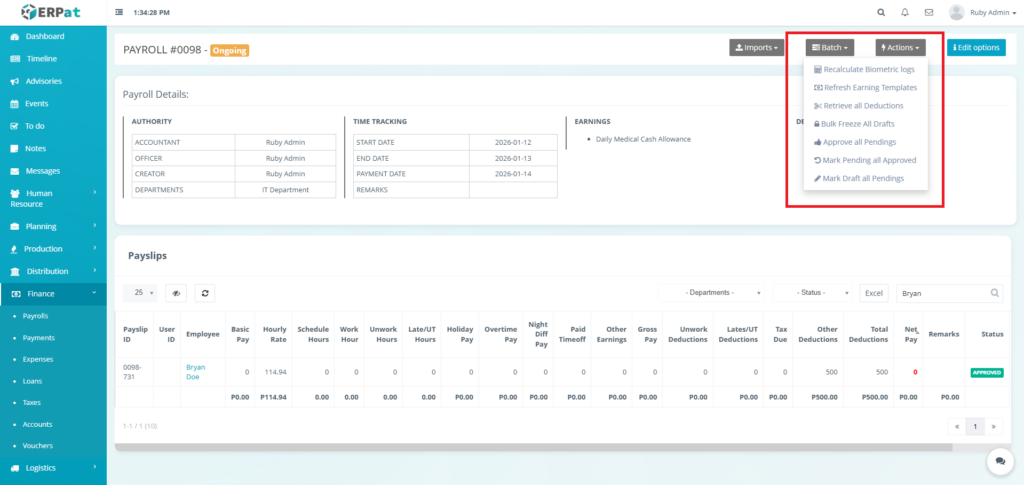Click the search icon in Payslips search box
Screen dimensions: 1024x485
click(994, 293)
